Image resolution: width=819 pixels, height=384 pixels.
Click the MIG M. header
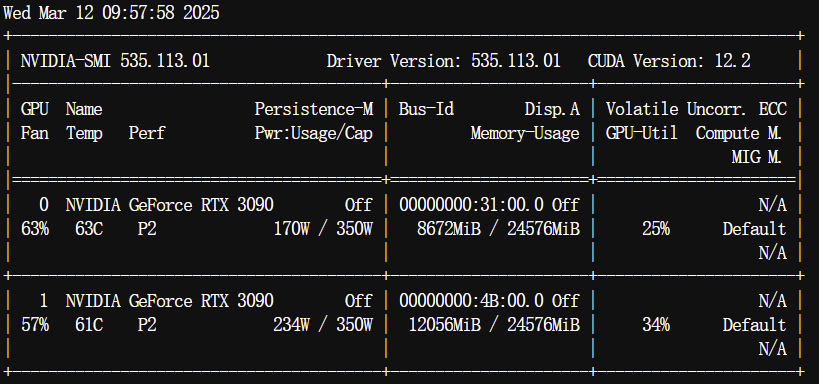(756, 157)
